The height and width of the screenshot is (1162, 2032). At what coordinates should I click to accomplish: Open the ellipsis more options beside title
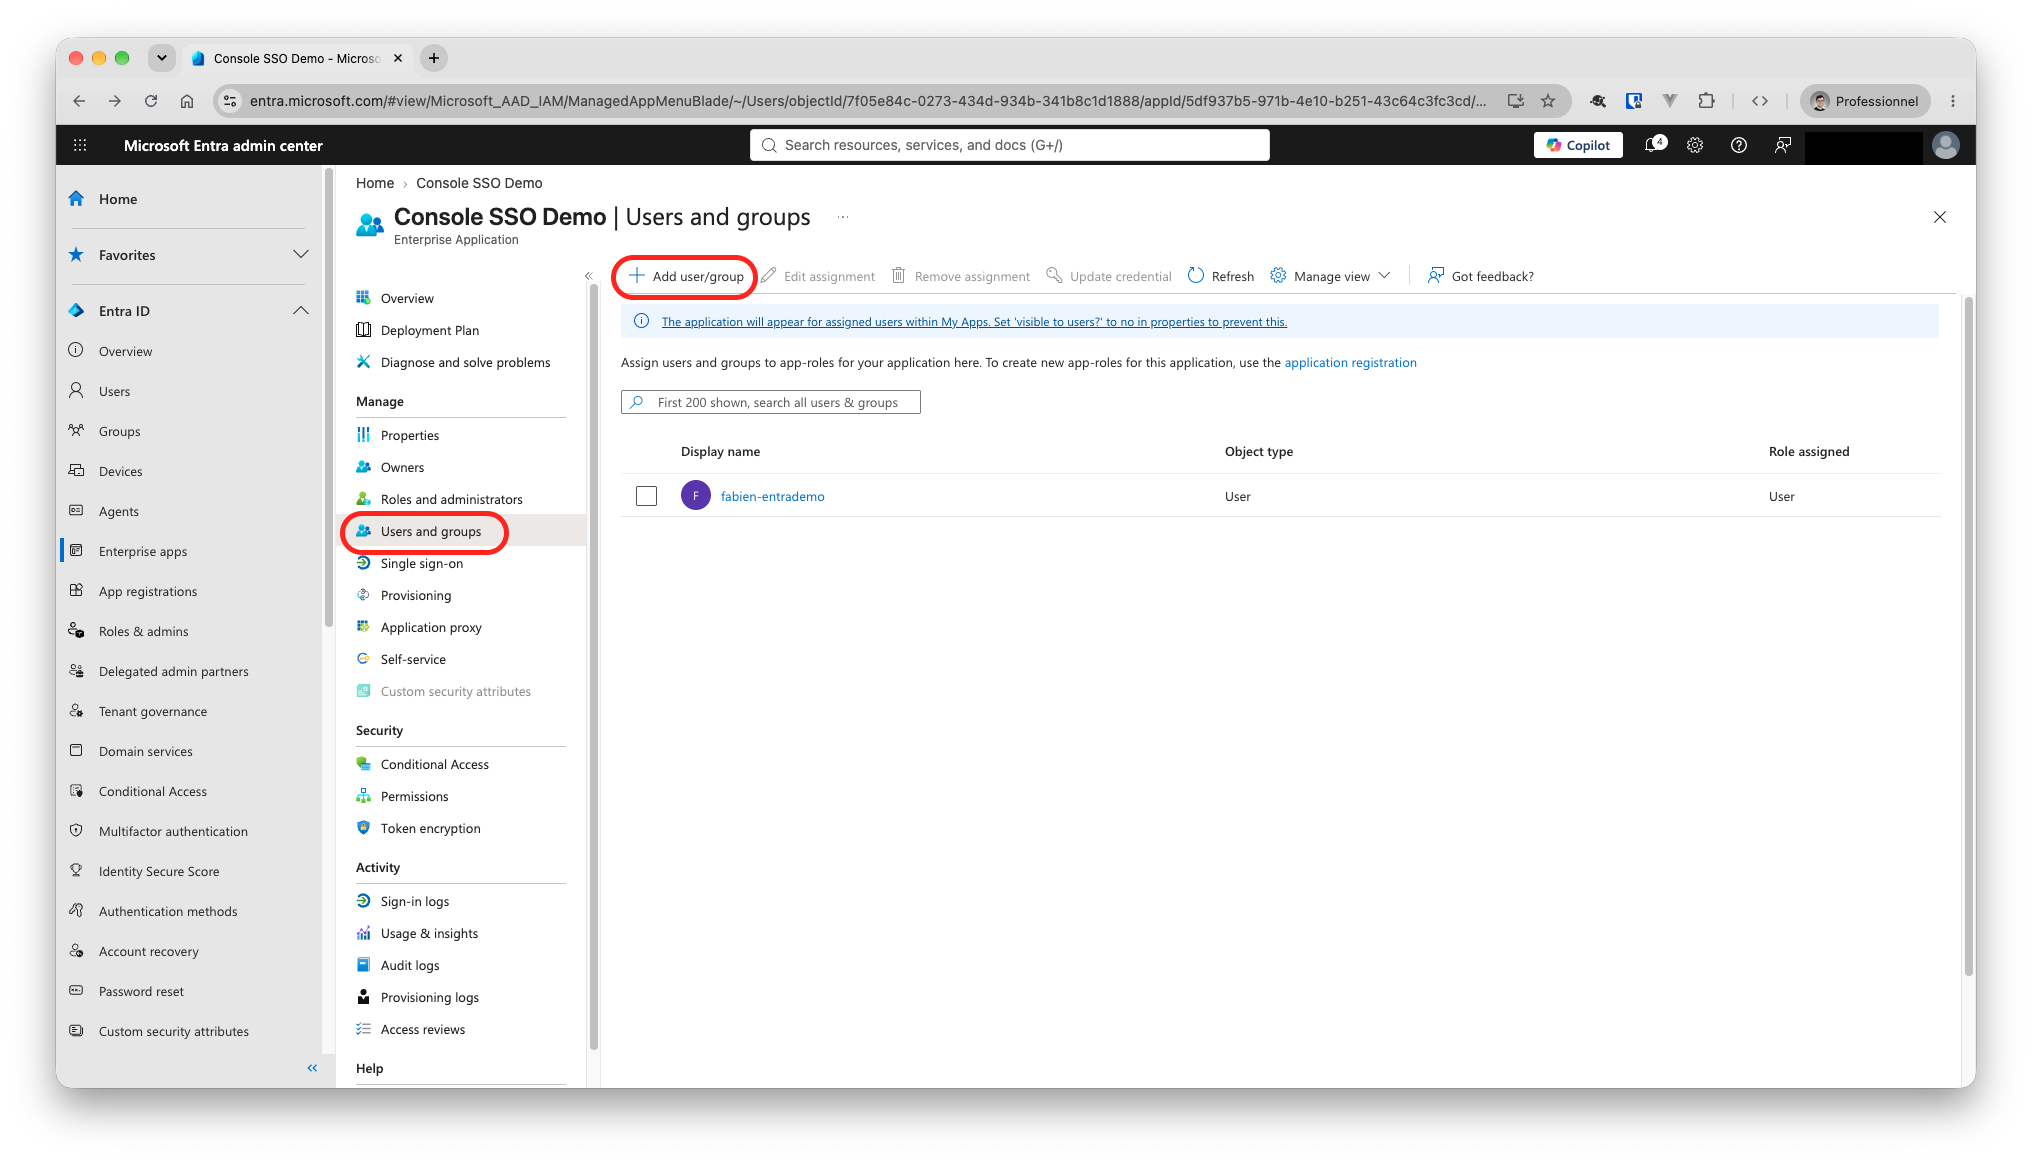click(843, 217)
